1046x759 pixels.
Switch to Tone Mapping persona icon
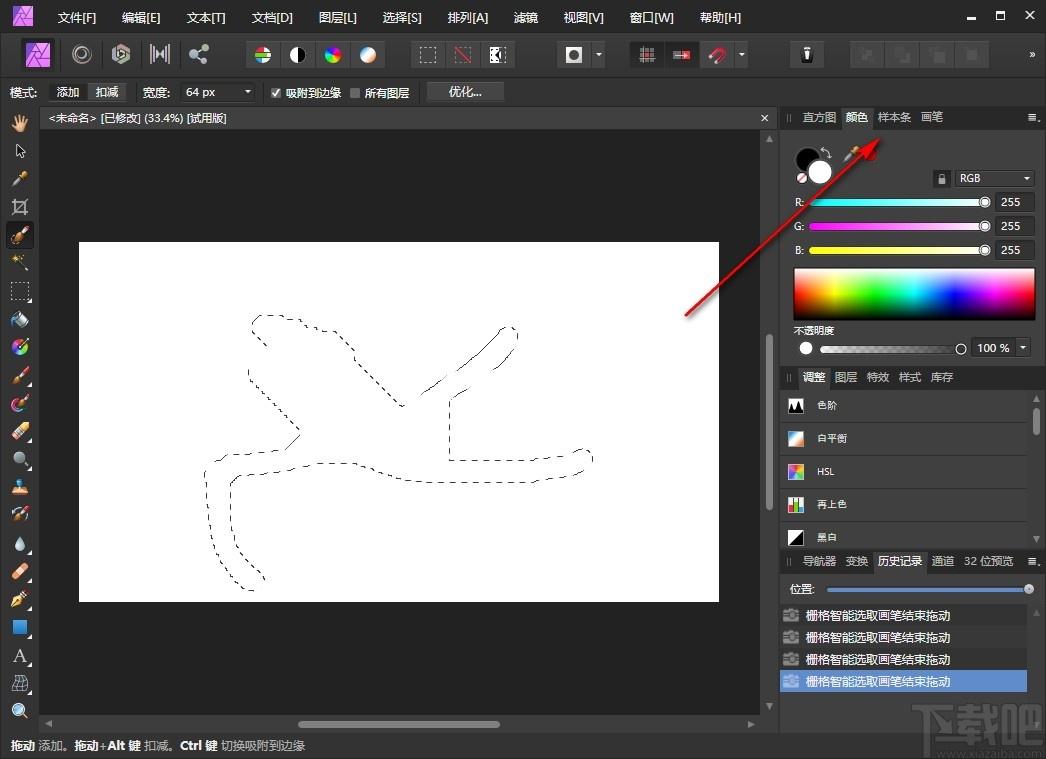coord(159,54)
